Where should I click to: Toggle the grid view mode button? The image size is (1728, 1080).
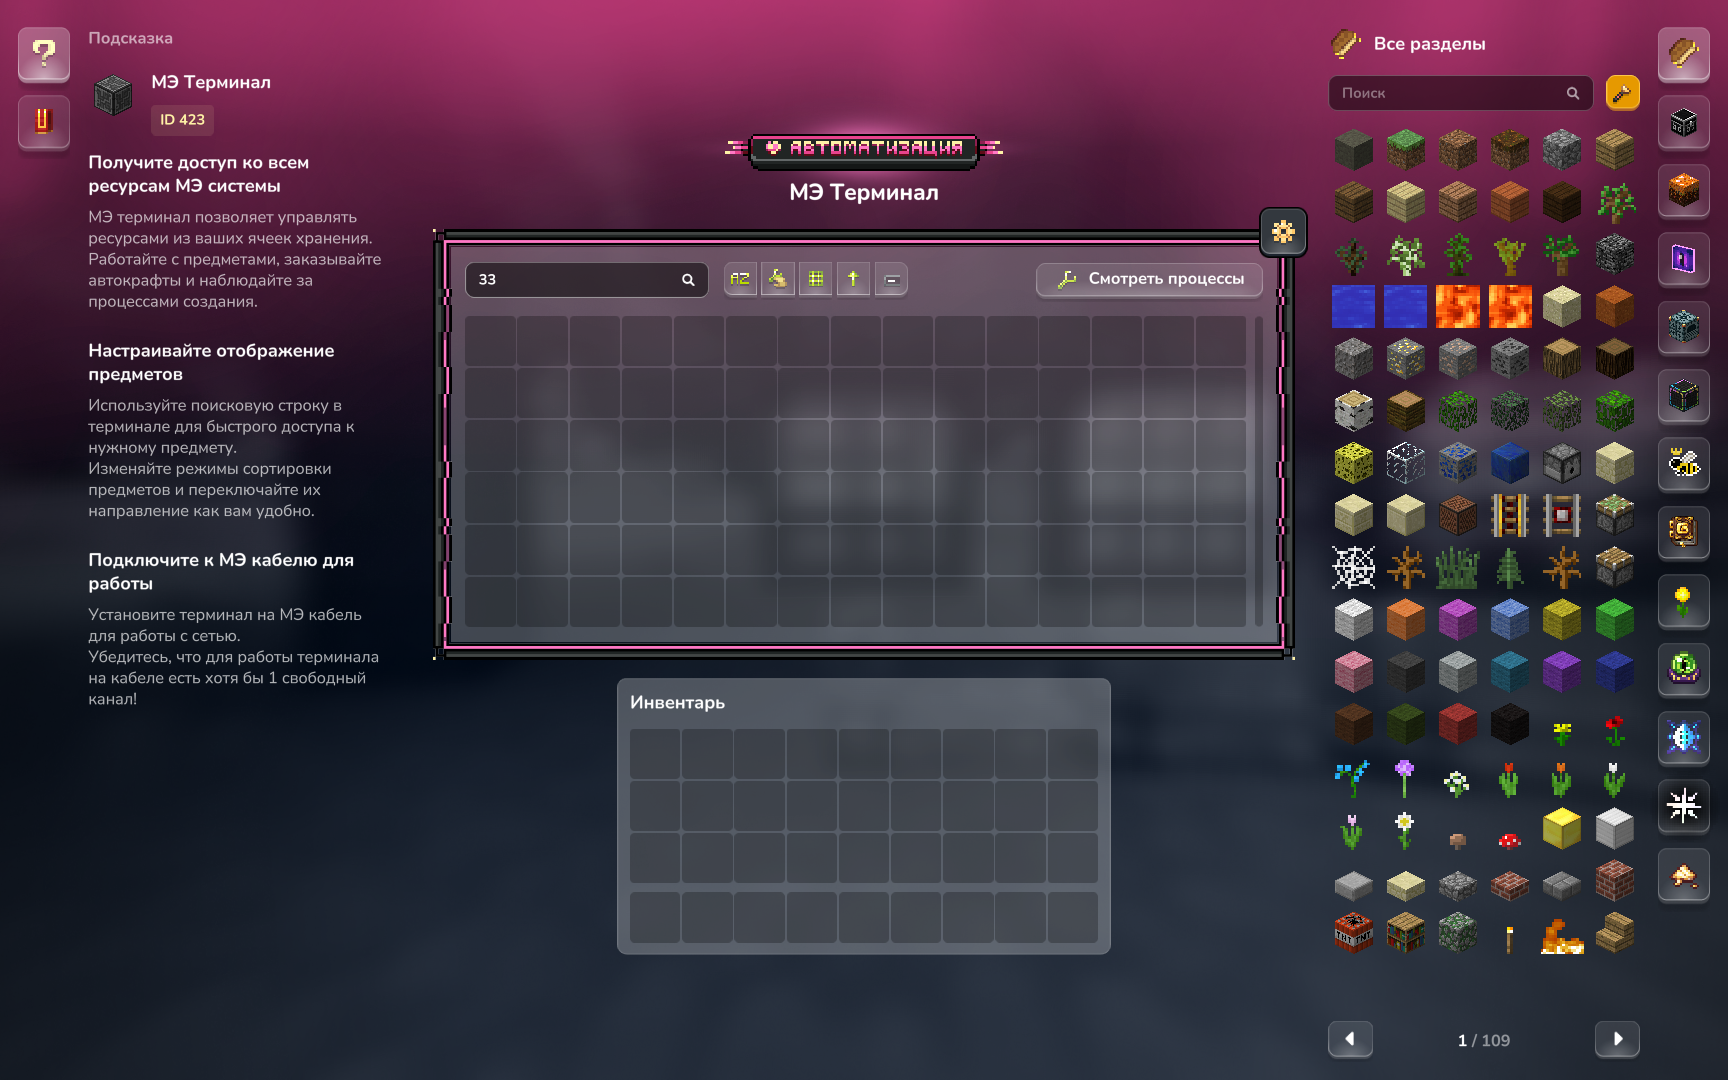[816, 279]
